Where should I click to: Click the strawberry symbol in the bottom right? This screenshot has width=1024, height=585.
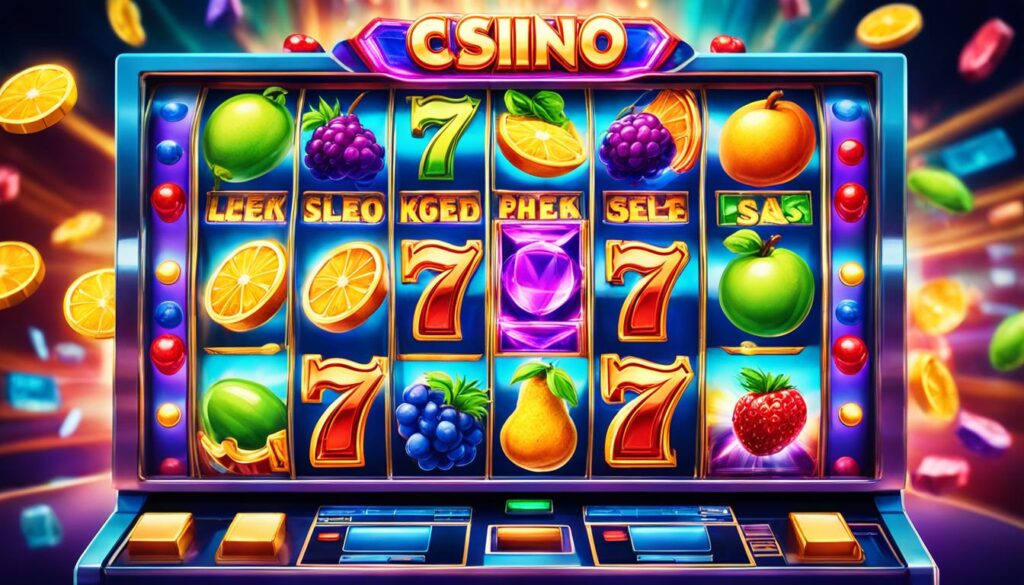[x=769, y=411]
